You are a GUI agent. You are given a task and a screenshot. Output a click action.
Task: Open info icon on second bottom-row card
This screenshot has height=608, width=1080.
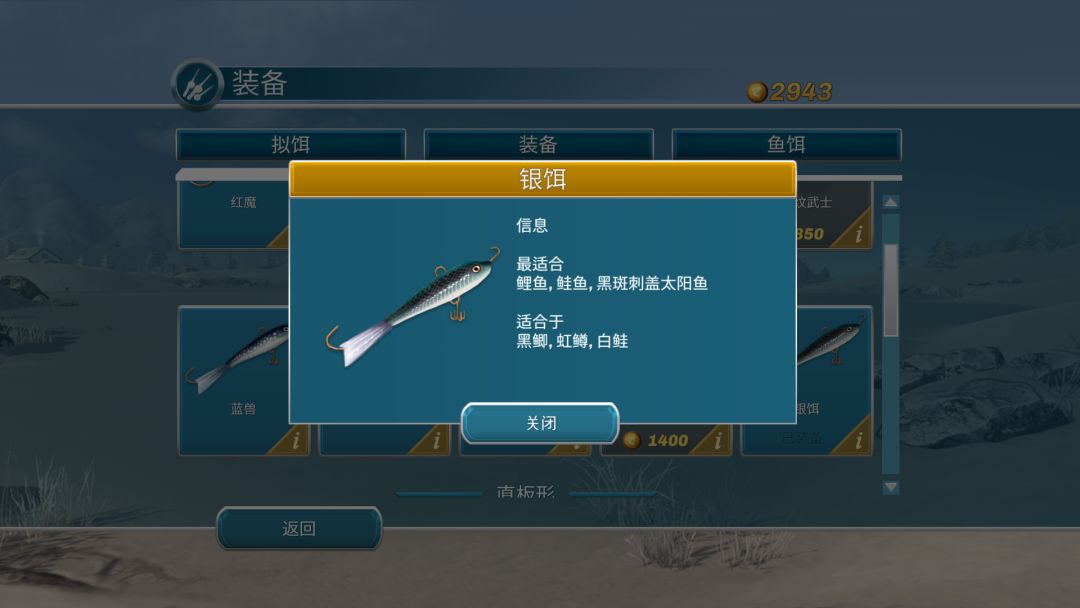437,440
